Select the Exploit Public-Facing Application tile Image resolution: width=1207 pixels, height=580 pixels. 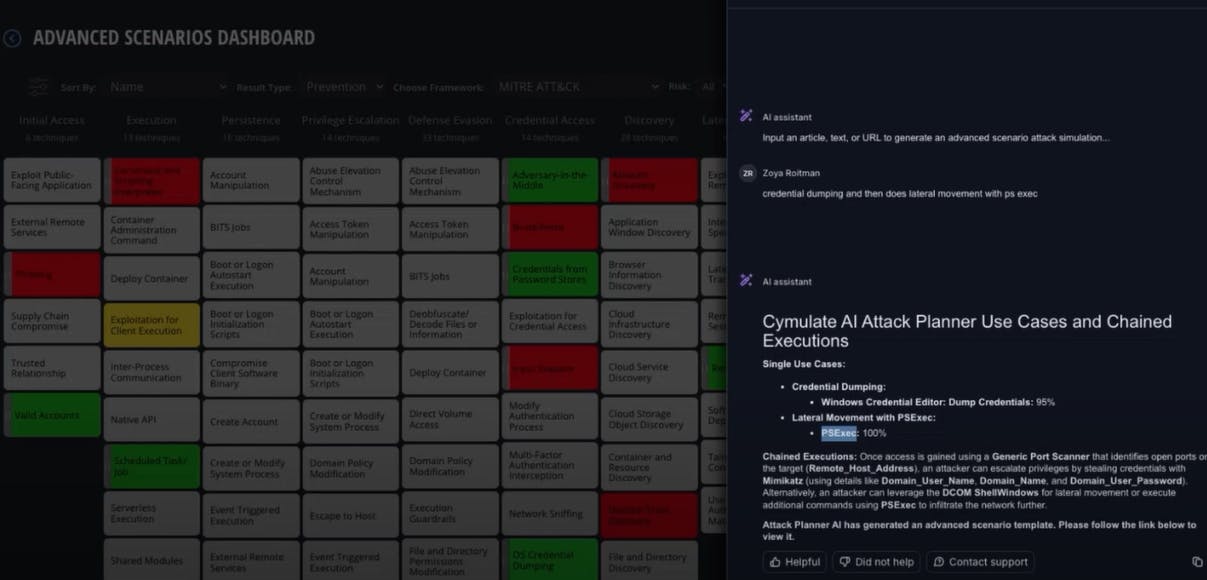point(52,180)
